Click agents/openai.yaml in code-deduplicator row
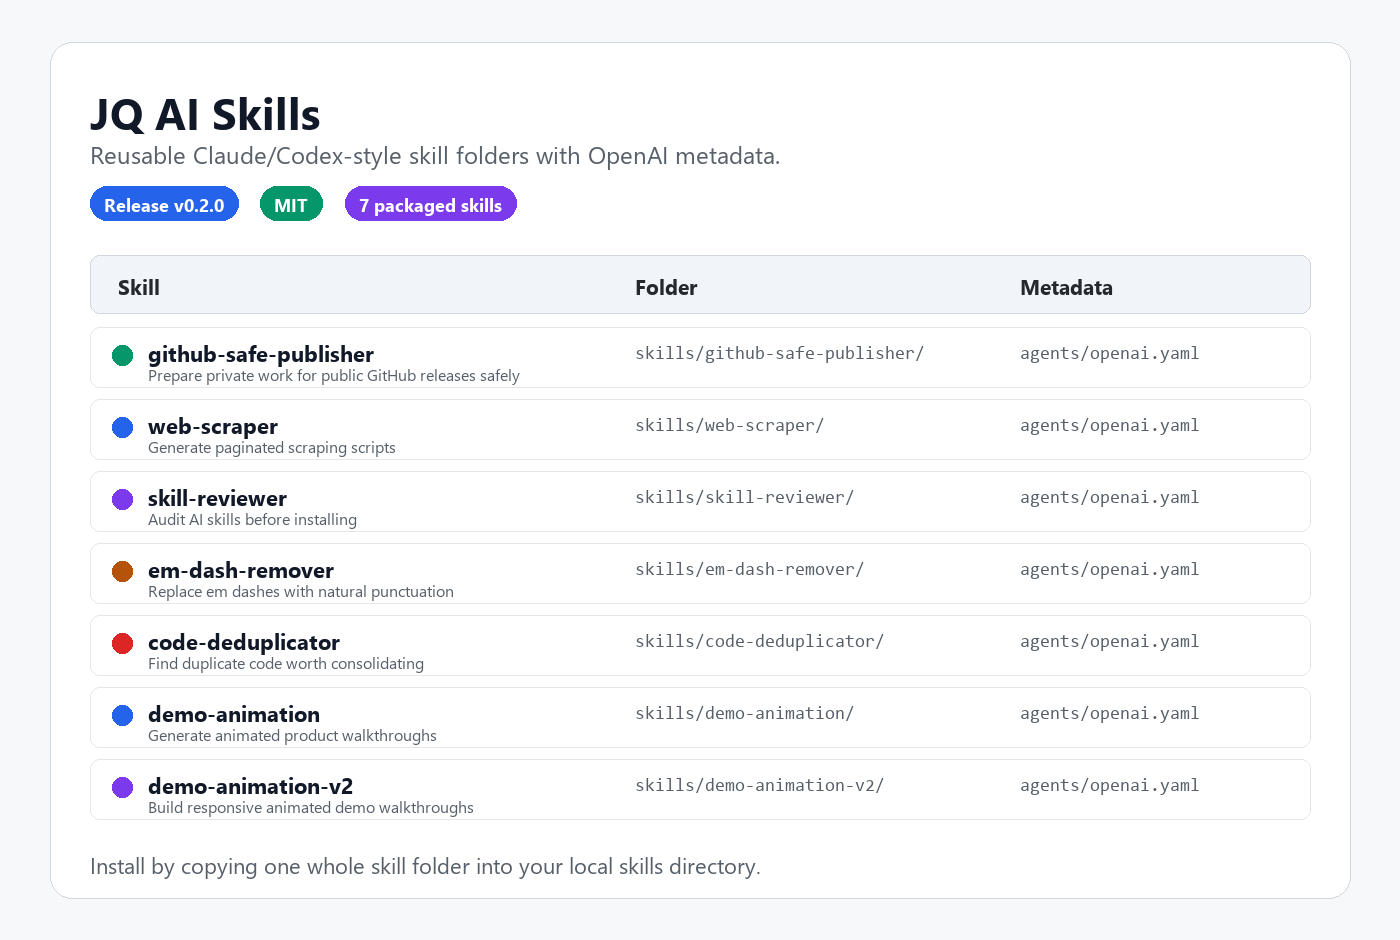 [x=1109, y=641]
